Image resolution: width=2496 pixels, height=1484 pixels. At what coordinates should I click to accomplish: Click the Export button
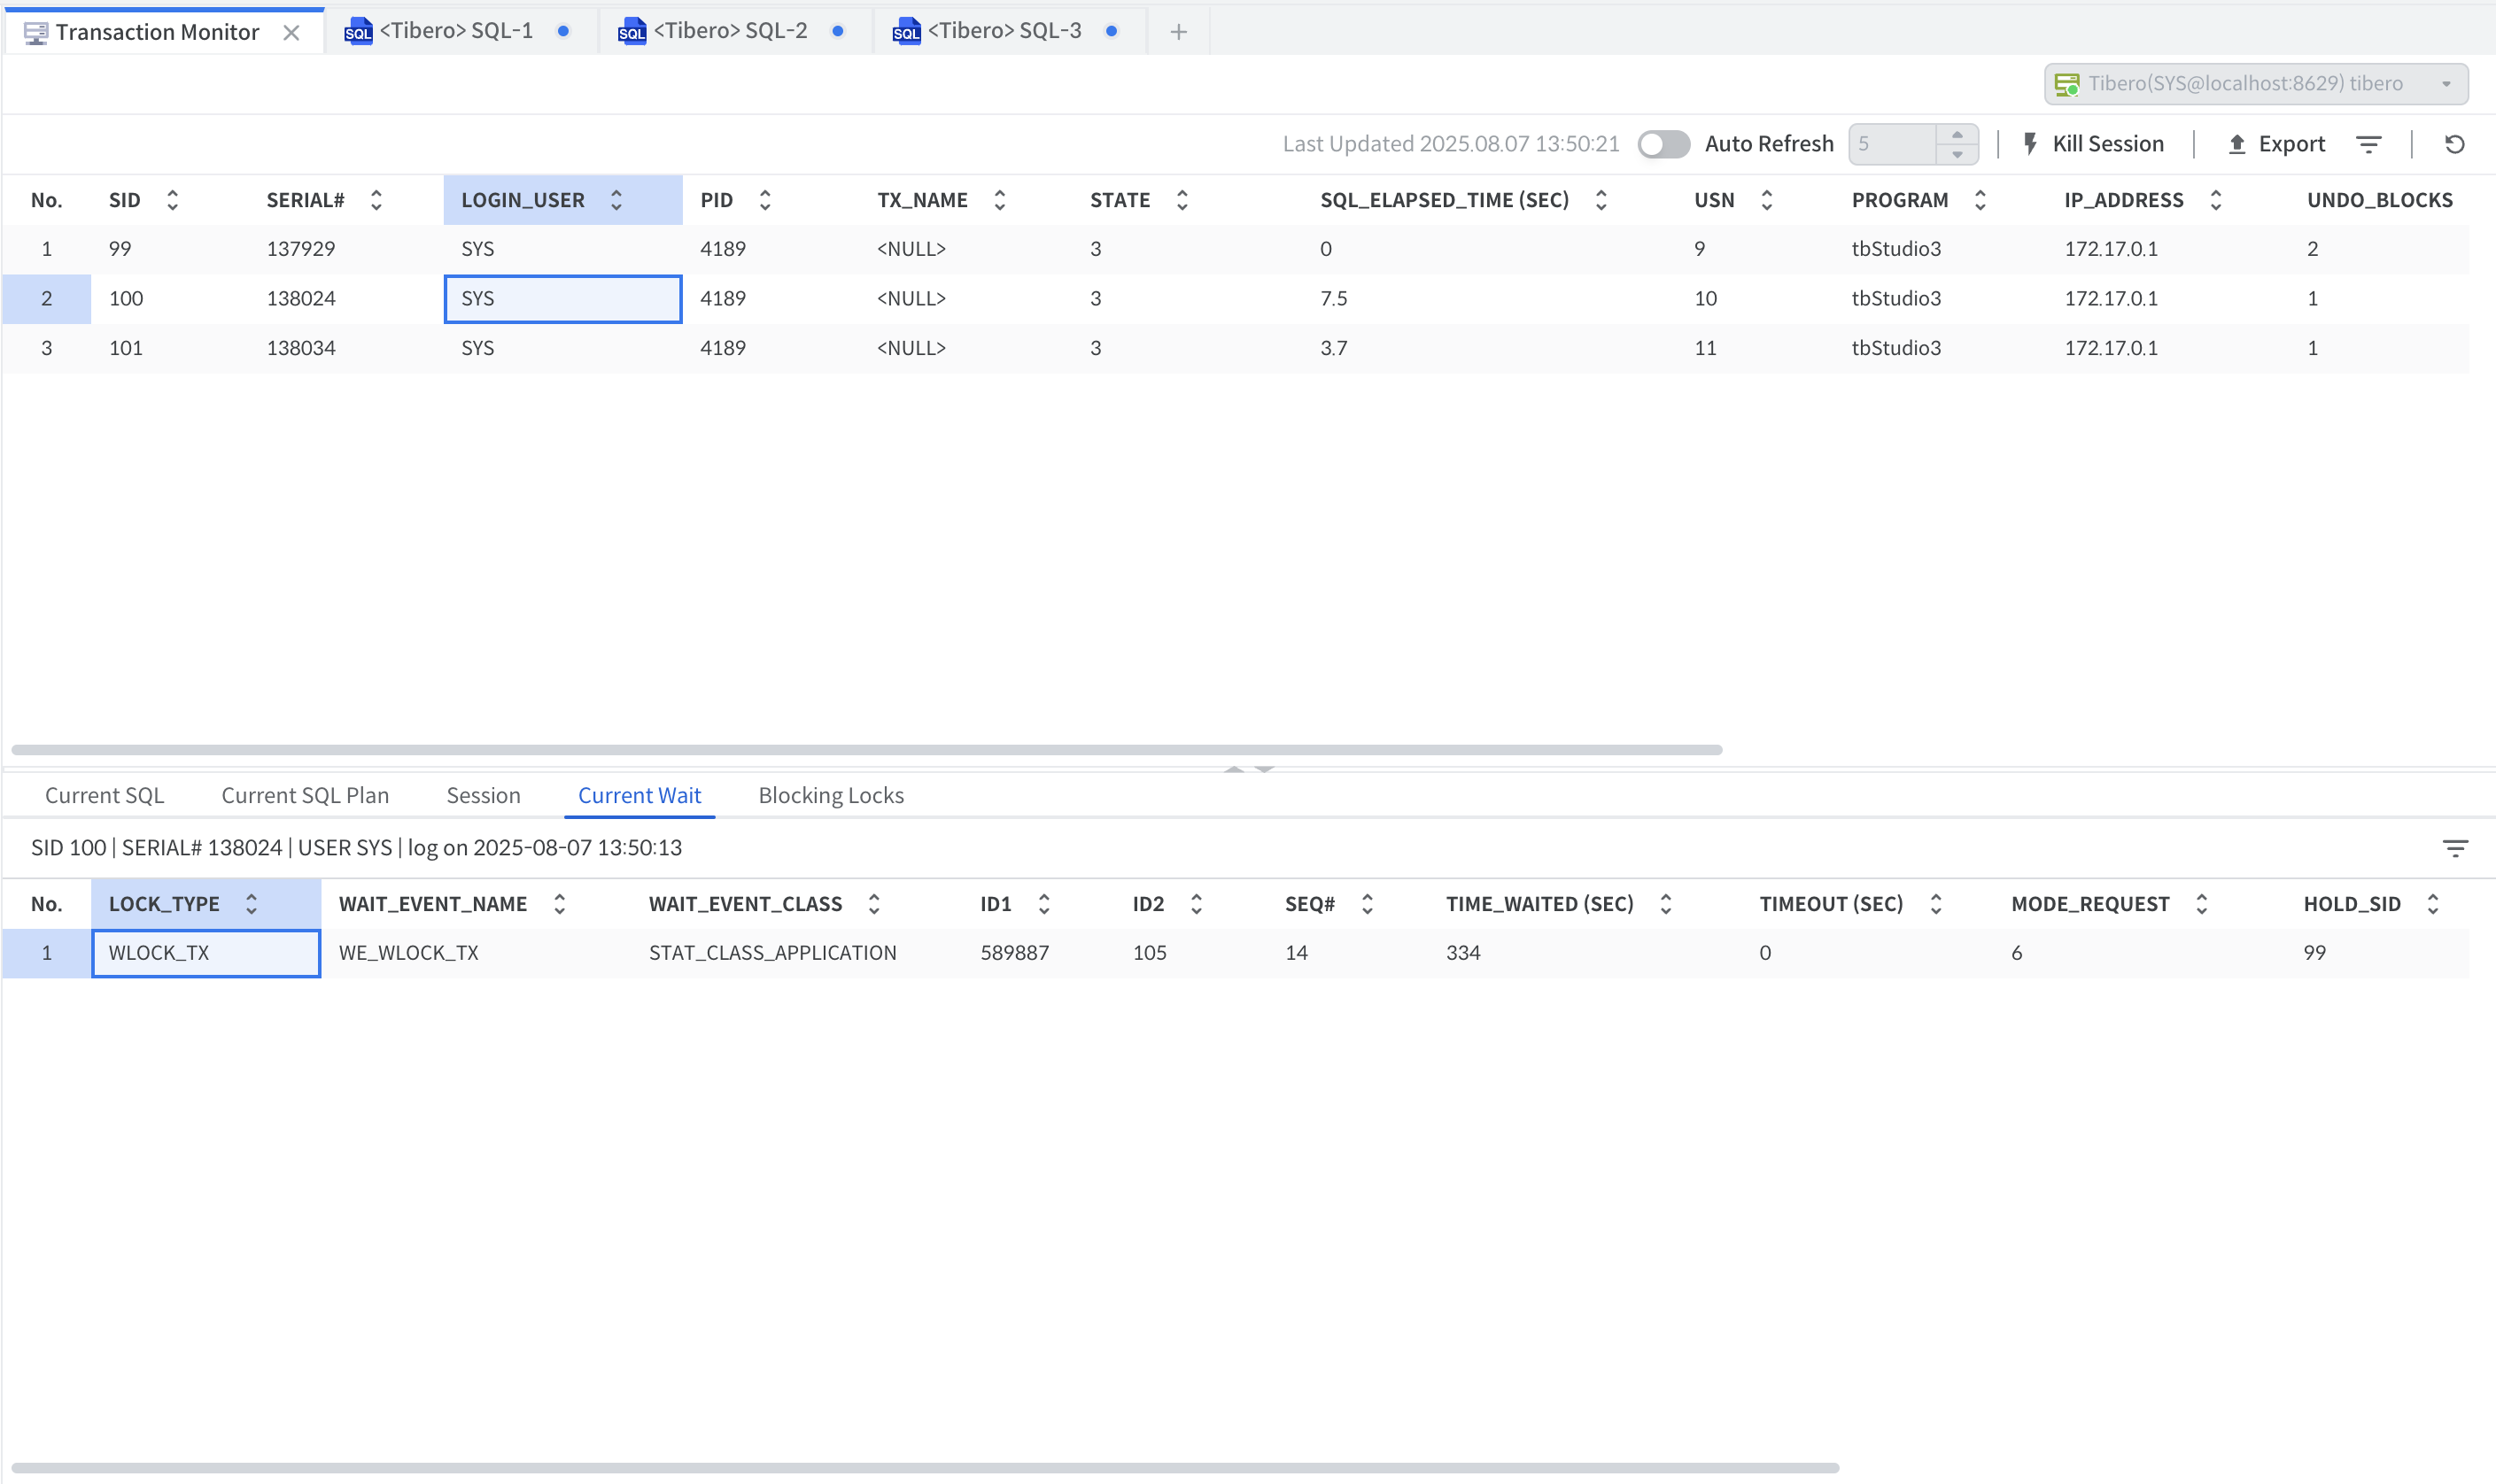[x=2276, y=144]
